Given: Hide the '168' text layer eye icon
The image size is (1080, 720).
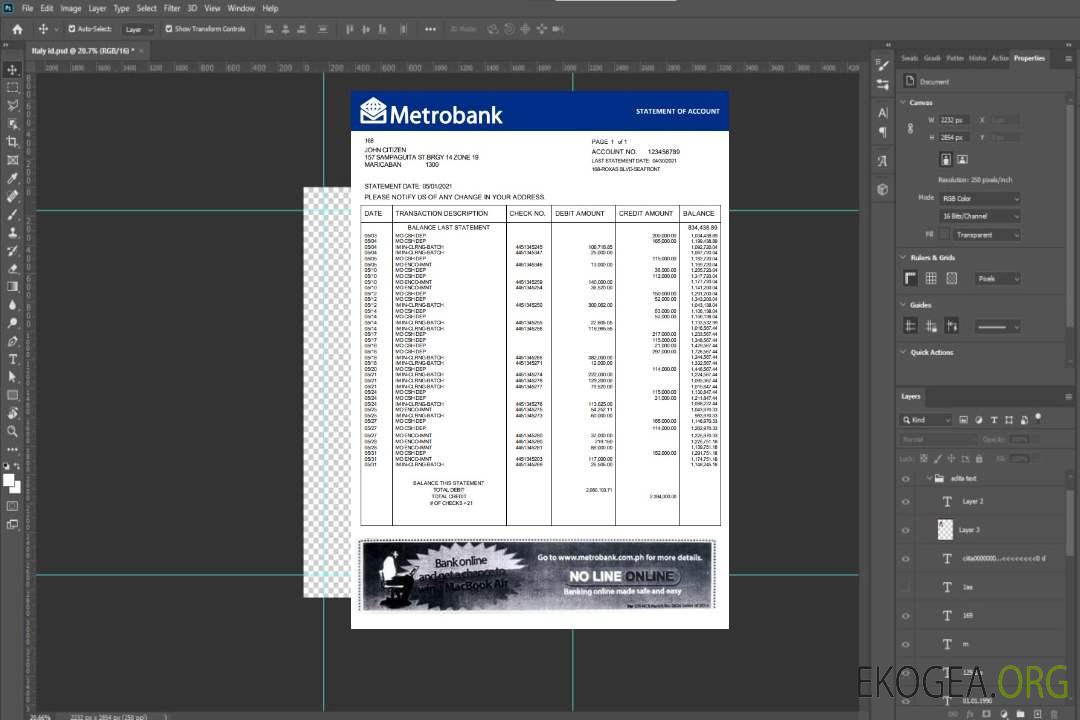Looking at the screenshot, I should click(x=906, y=616).
